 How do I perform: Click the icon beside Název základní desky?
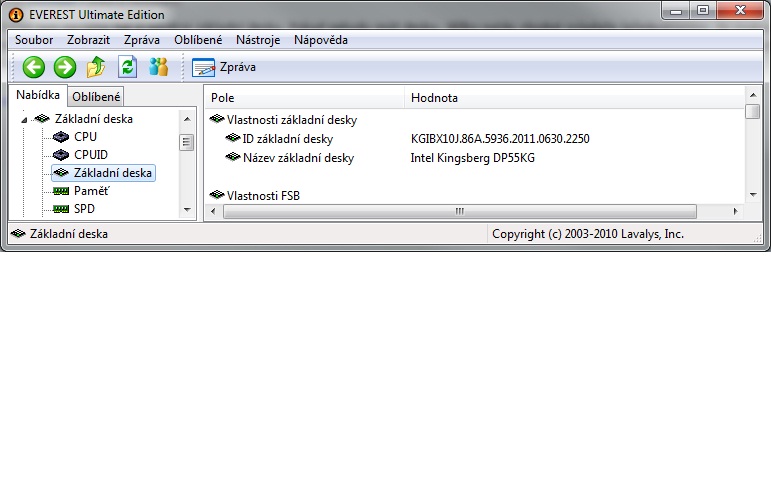click(x=233, y=157)
